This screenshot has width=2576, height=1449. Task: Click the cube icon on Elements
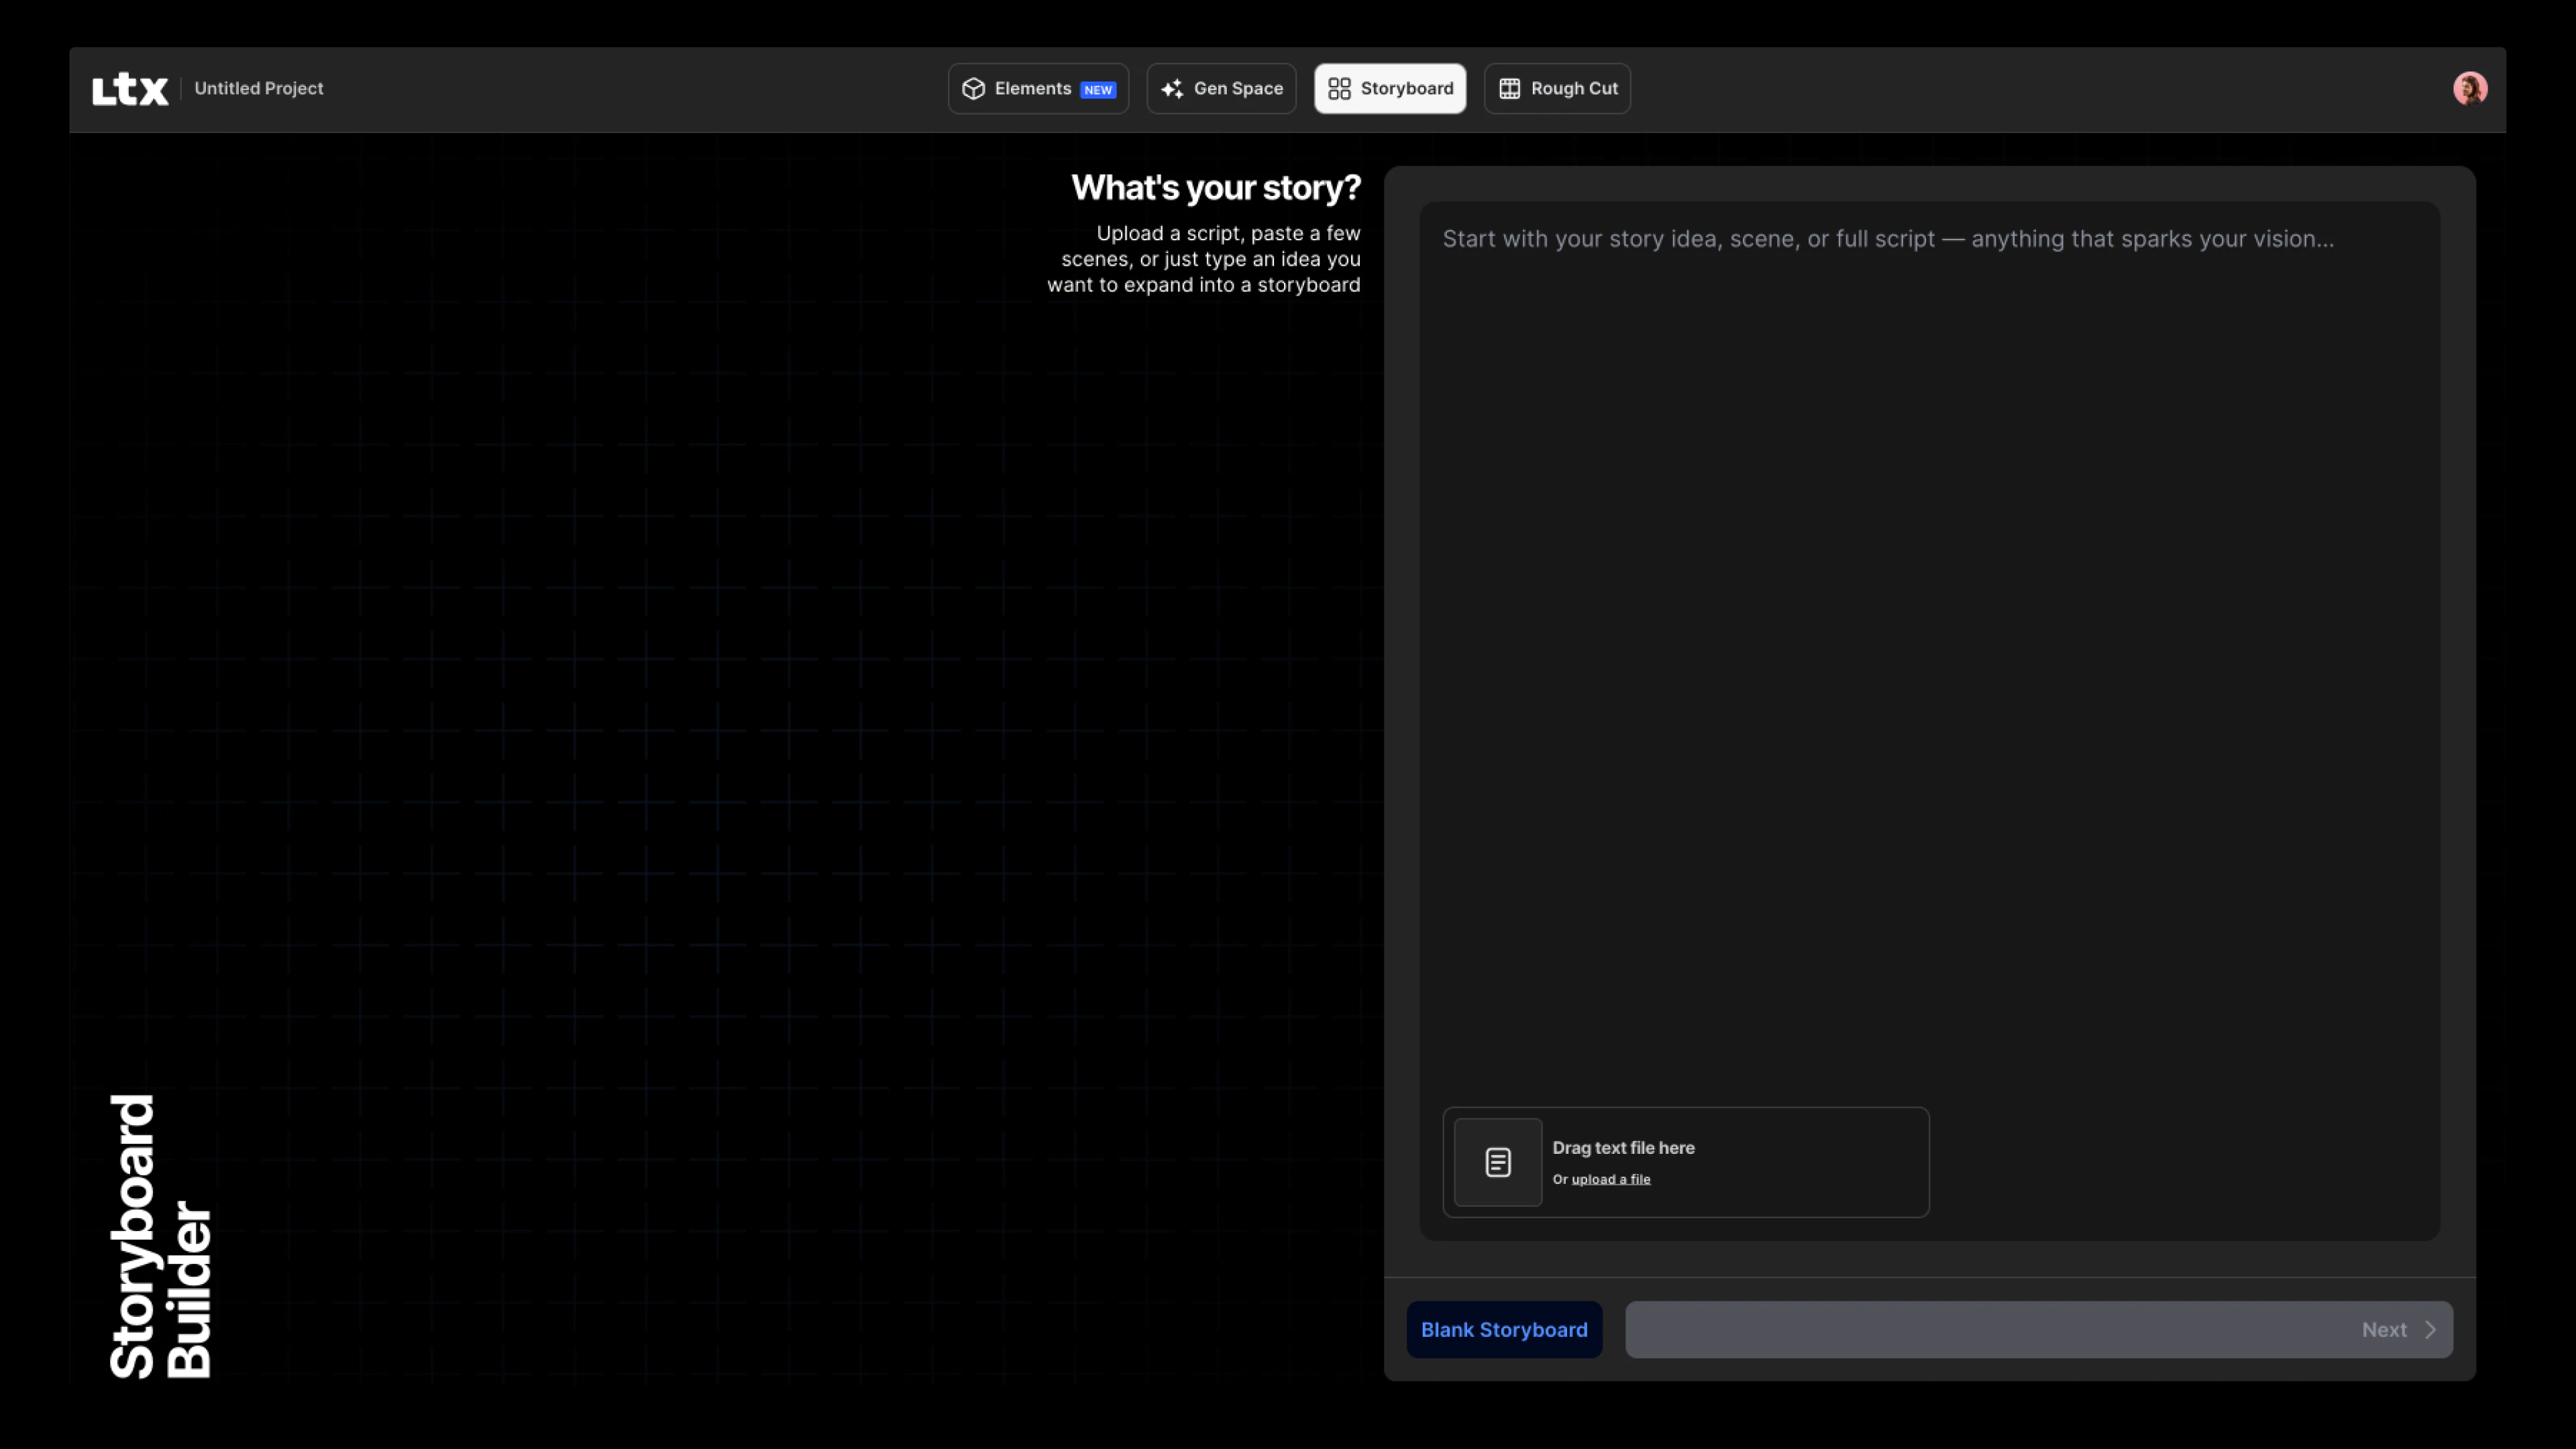click(973, 89)
